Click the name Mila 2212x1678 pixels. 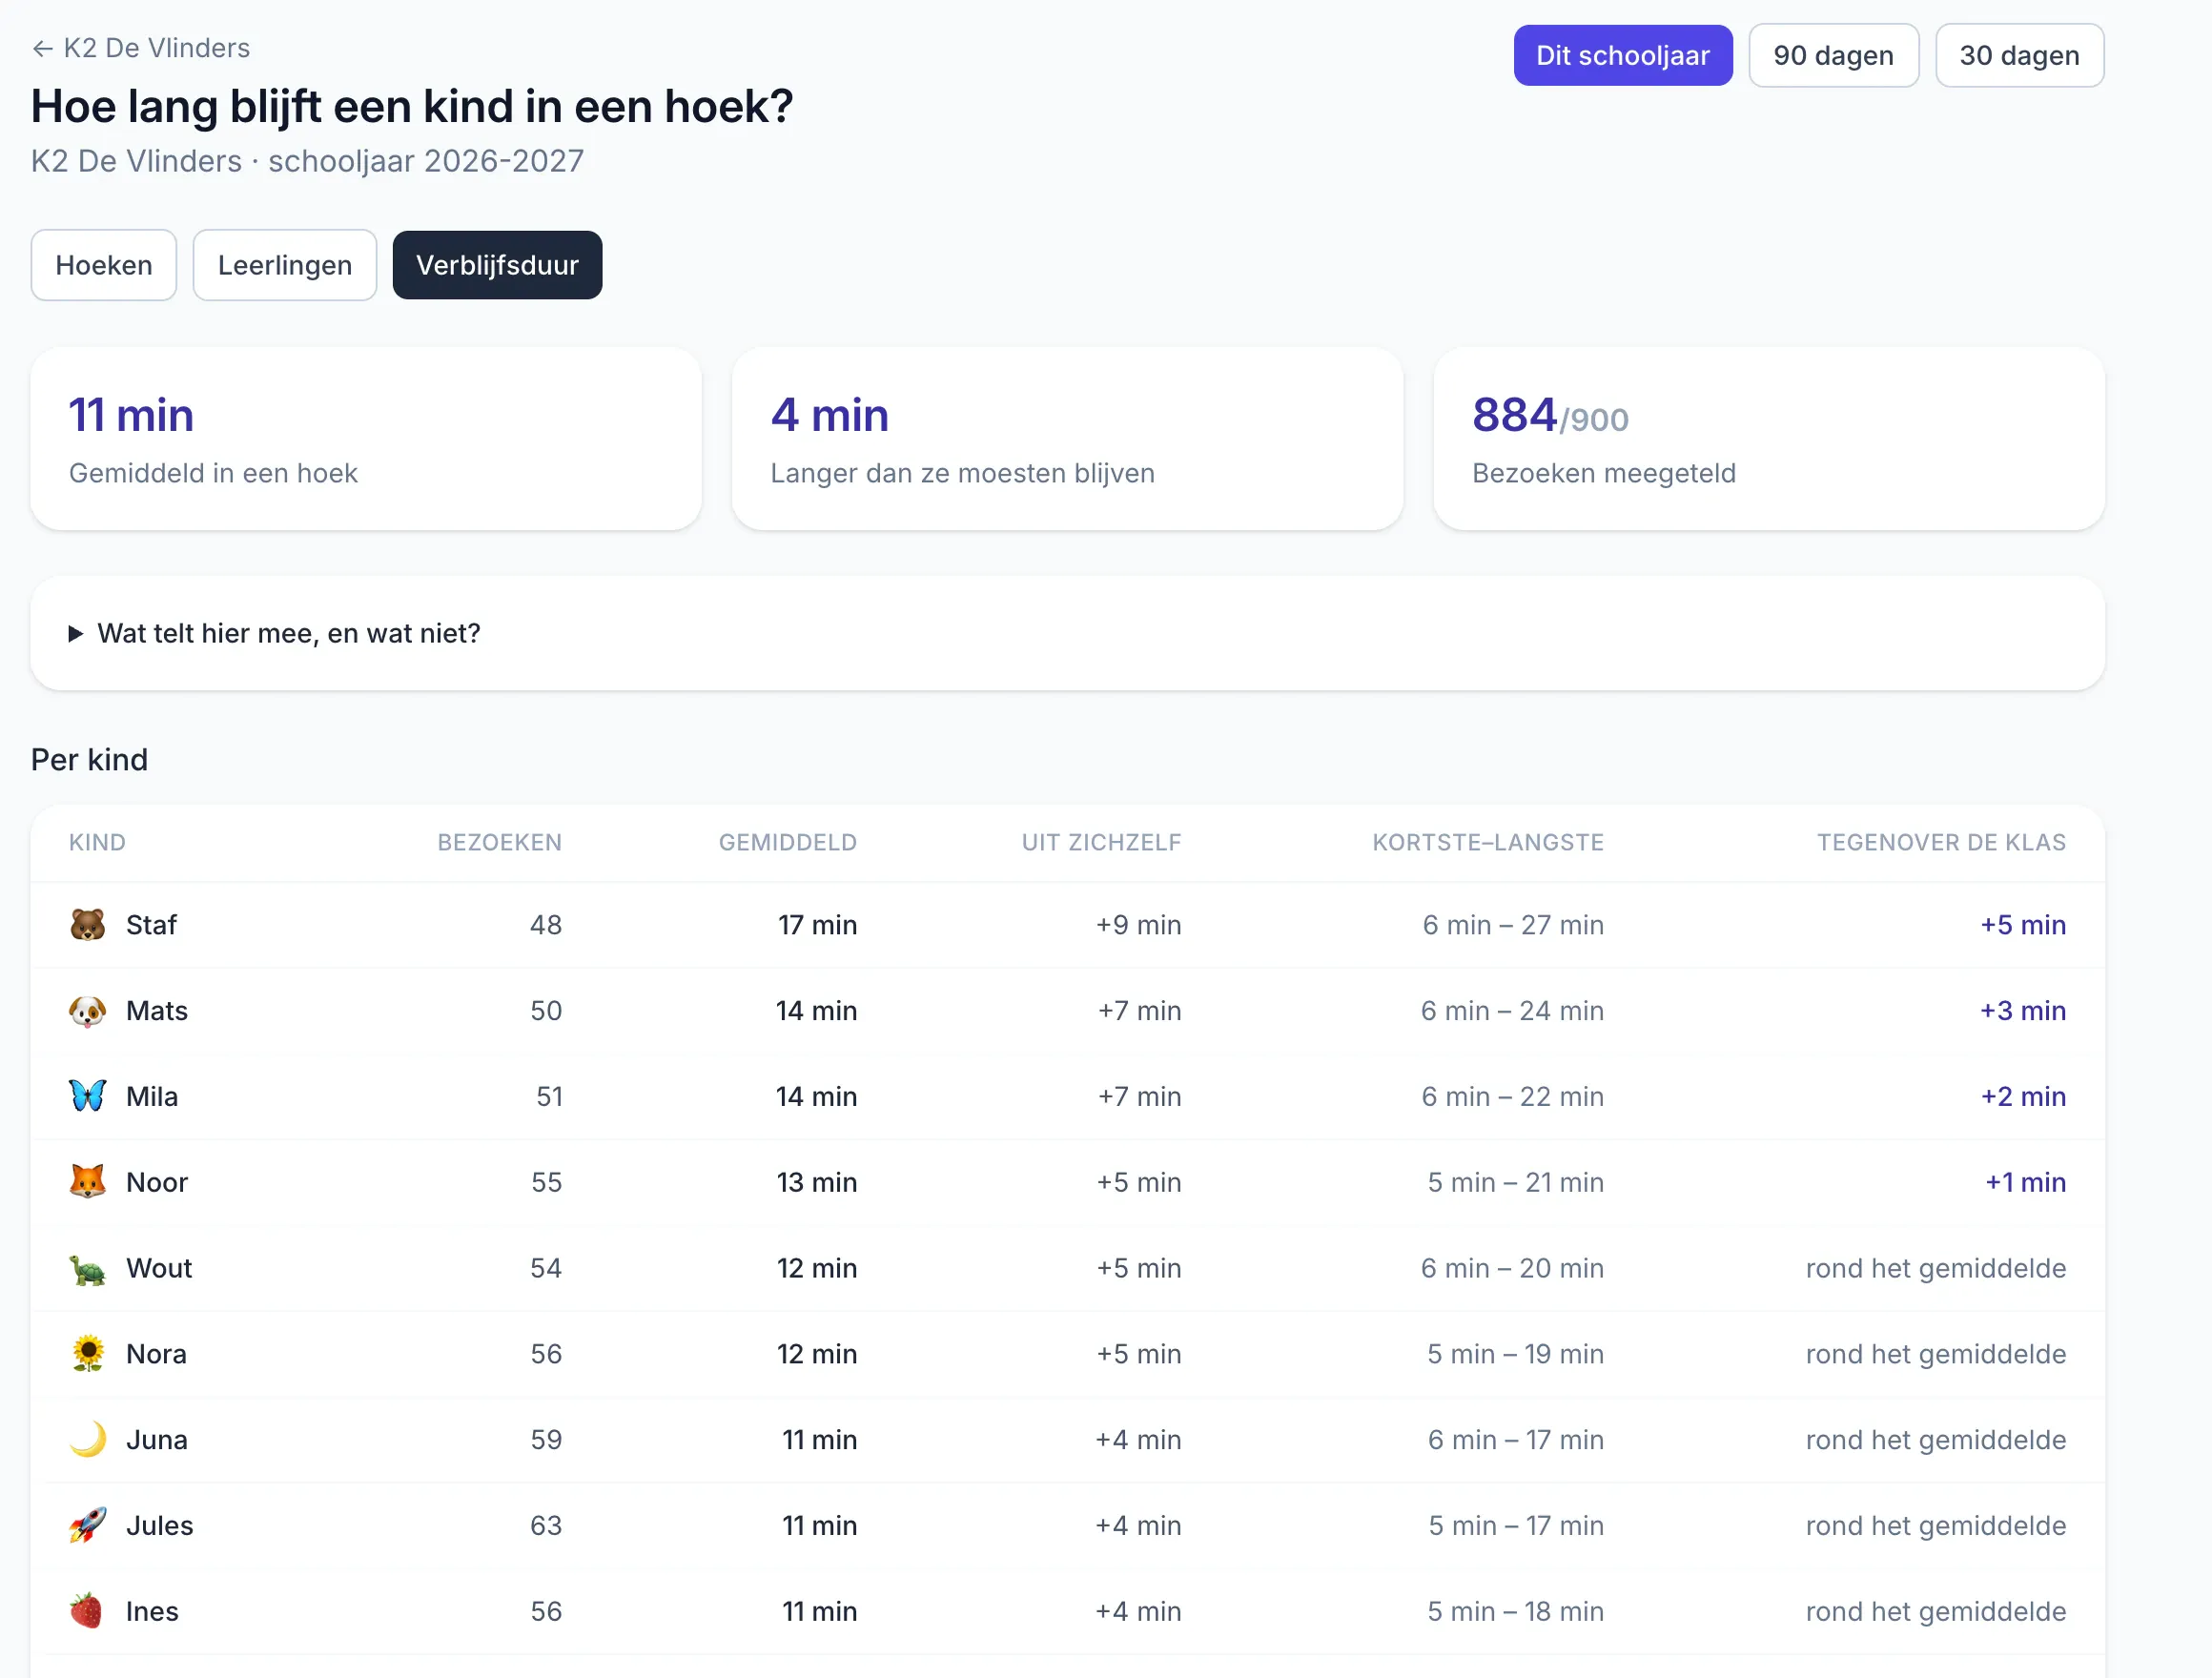pyautogui.click(x=152, y=1097)
